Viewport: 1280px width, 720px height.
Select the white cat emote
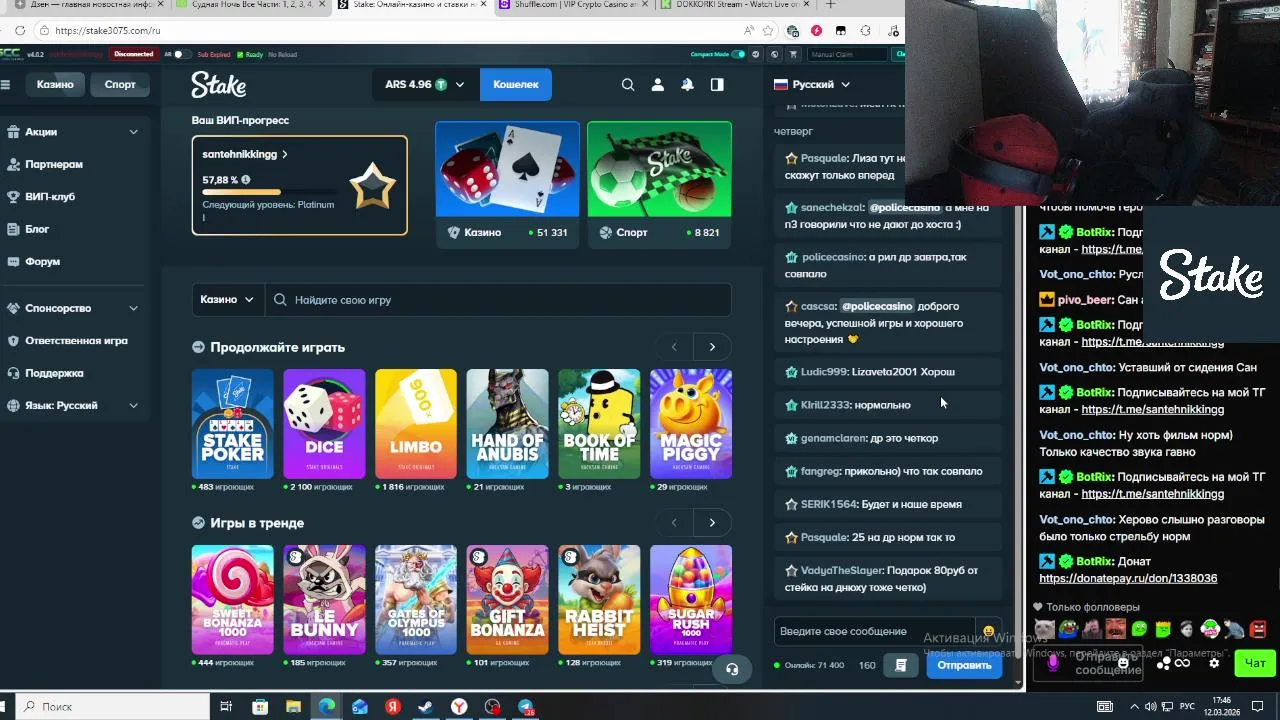1044,629
